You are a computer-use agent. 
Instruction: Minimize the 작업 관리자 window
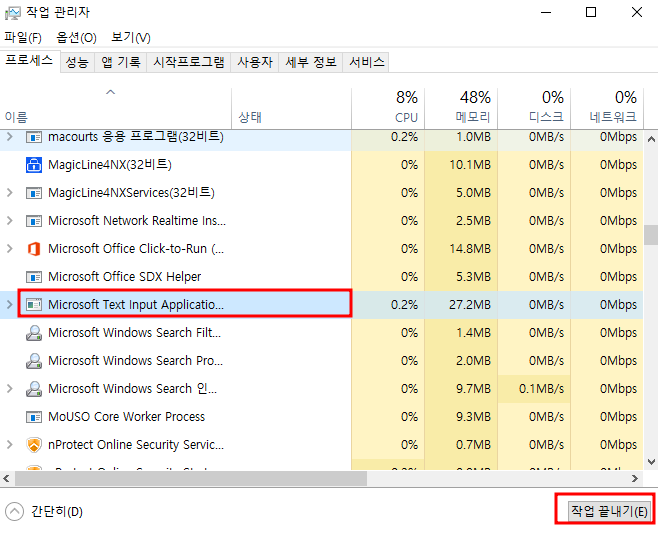pos(546,13)
